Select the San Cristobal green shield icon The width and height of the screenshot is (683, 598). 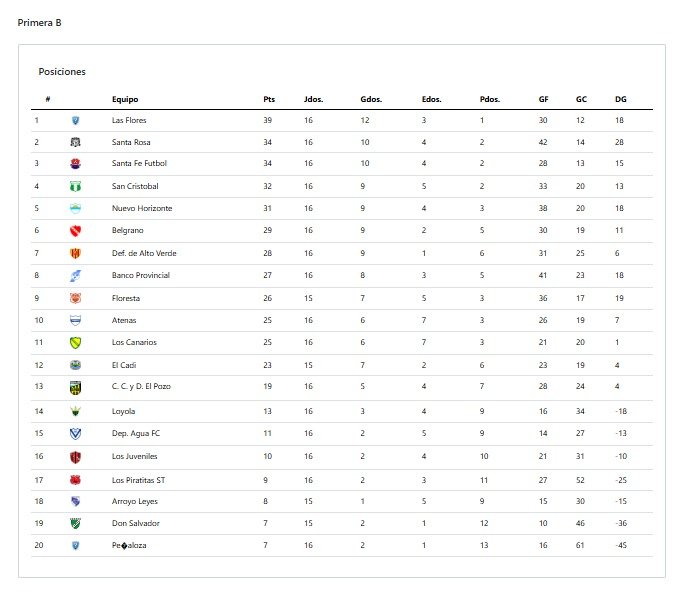[75, 186]
